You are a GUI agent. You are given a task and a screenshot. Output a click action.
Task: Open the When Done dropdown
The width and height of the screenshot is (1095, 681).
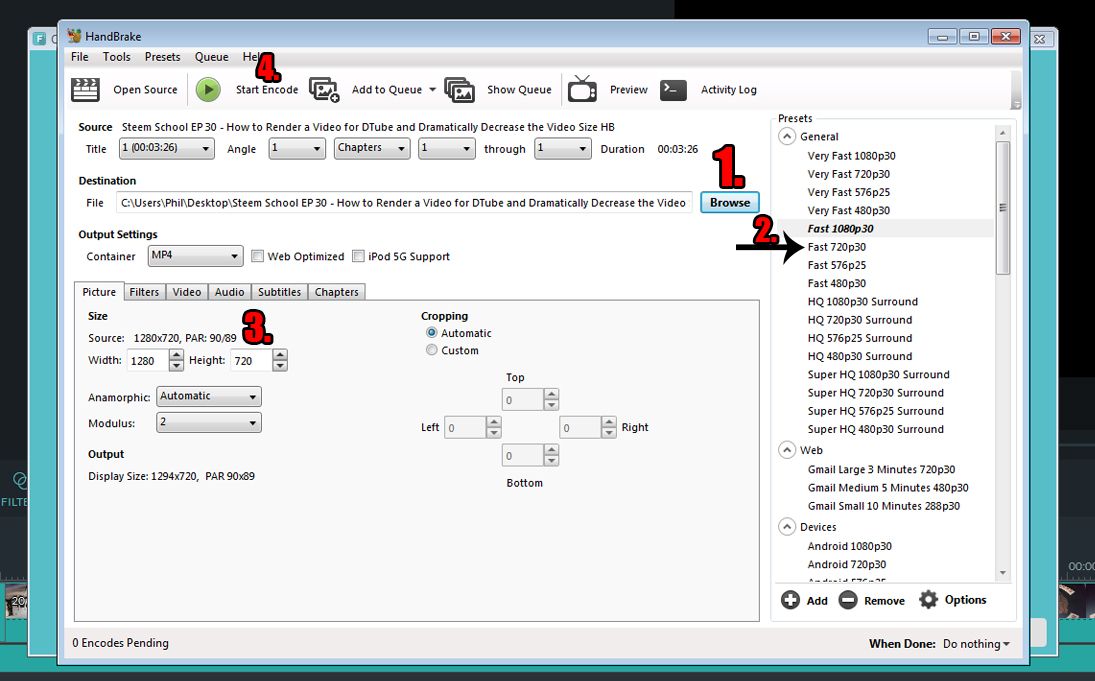click(976, 644)
